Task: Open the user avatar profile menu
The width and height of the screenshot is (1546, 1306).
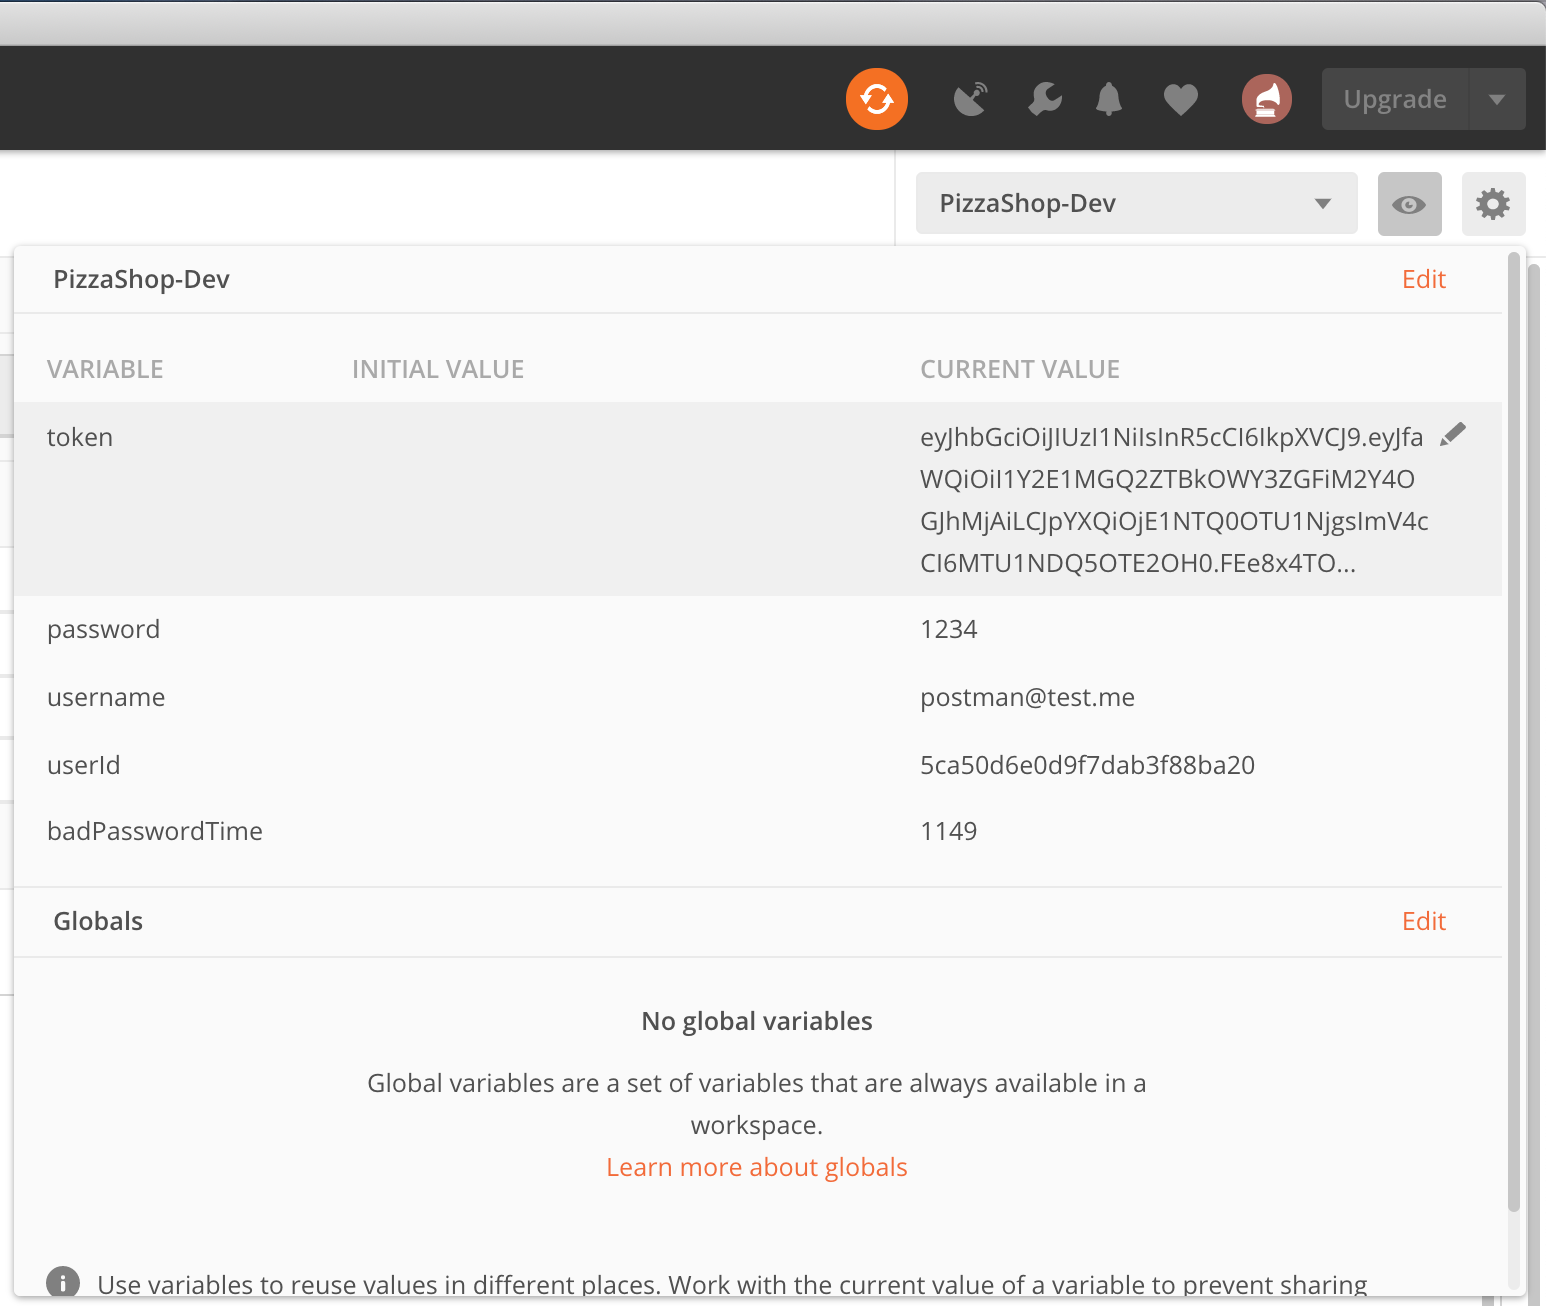Action: (1267, 99)
